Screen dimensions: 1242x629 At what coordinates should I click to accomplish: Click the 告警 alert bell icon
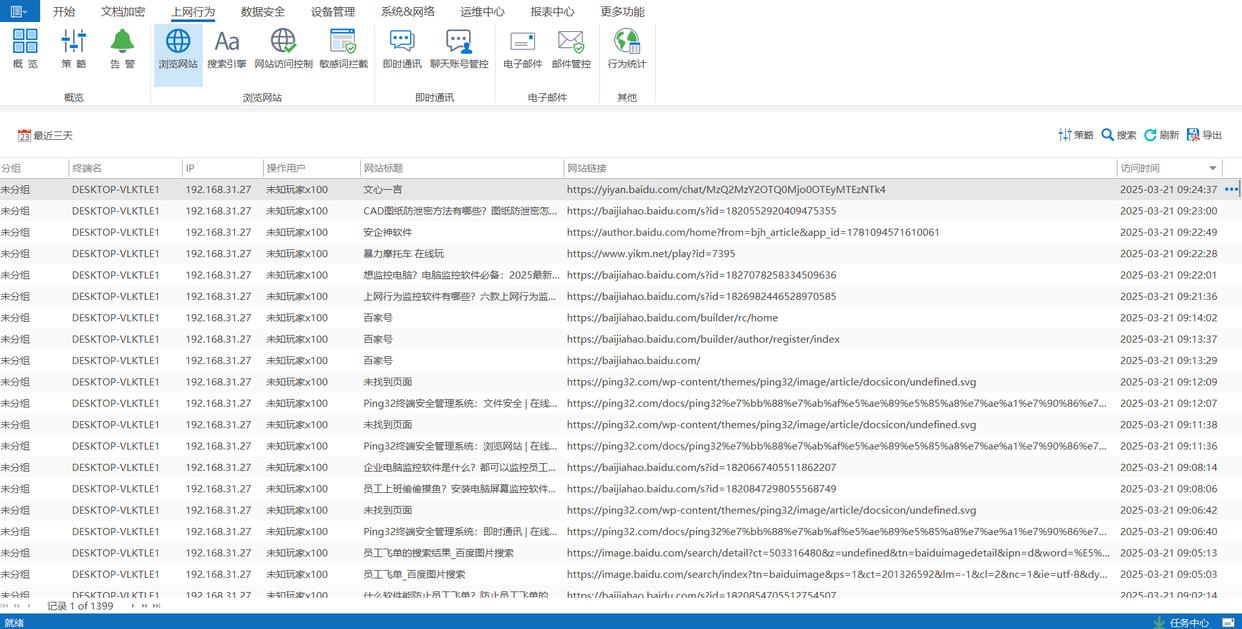coord(122,49)
